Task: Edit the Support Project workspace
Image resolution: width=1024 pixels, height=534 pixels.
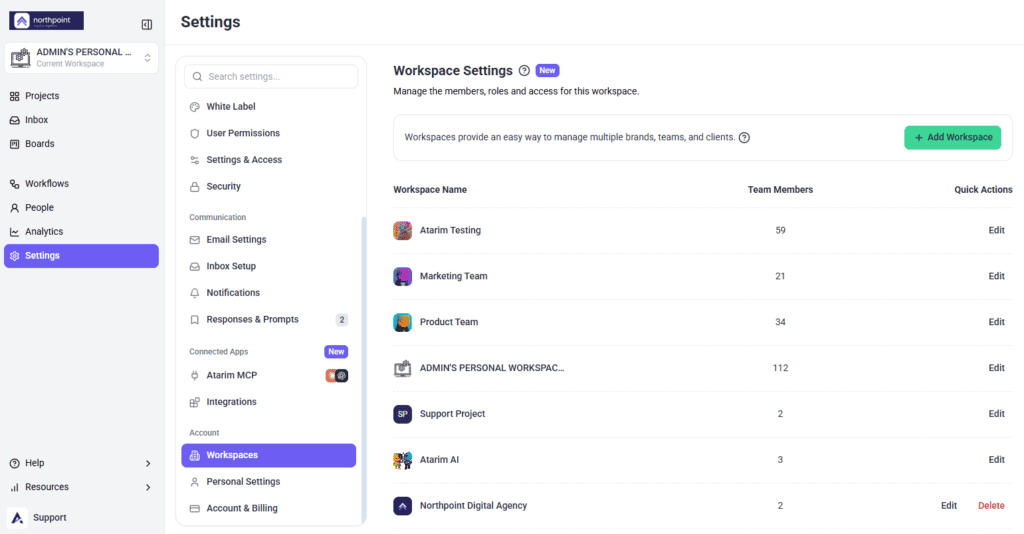Action: pyautogui.click(x=997, y=414)
